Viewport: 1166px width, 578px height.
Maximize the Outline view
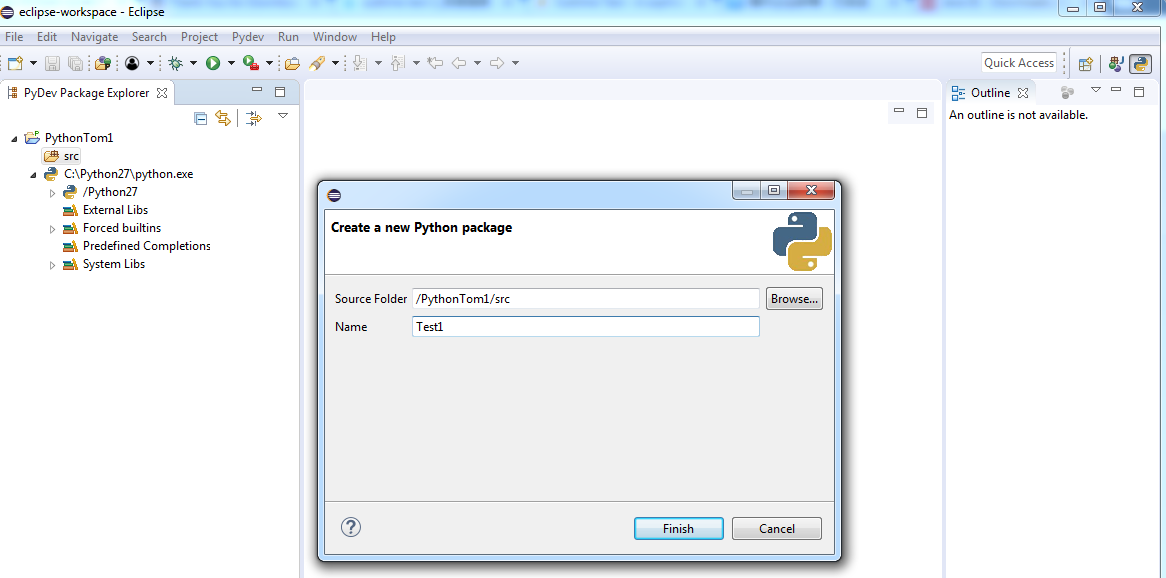(x=1138, y=92)
